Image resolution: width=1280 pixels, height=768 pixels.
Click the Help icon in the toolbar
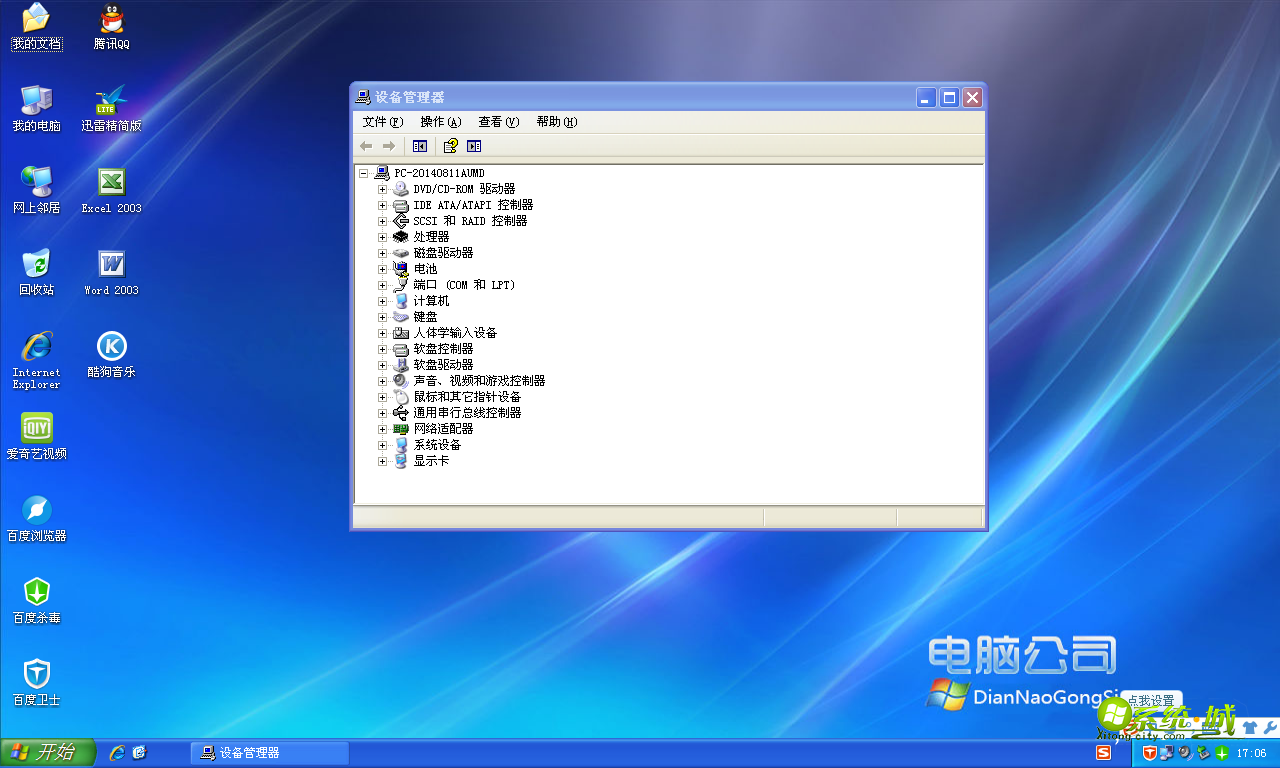click(x=448, y=146)
